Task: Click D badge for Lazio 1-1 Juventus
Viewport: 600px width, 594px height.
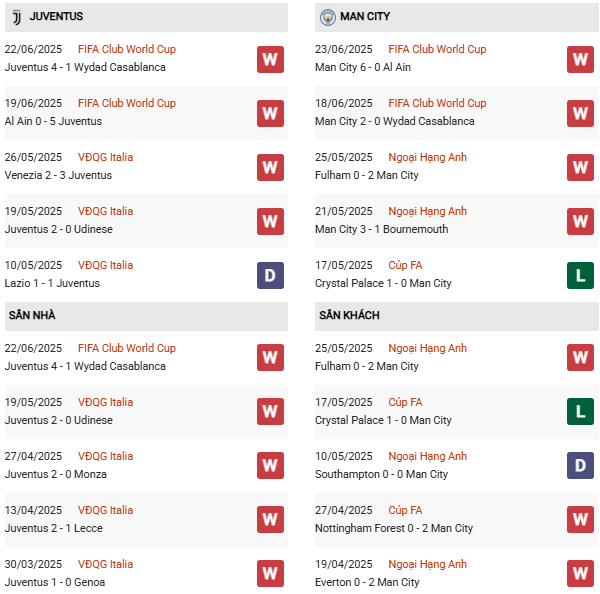Action: (x=270, y=275)
